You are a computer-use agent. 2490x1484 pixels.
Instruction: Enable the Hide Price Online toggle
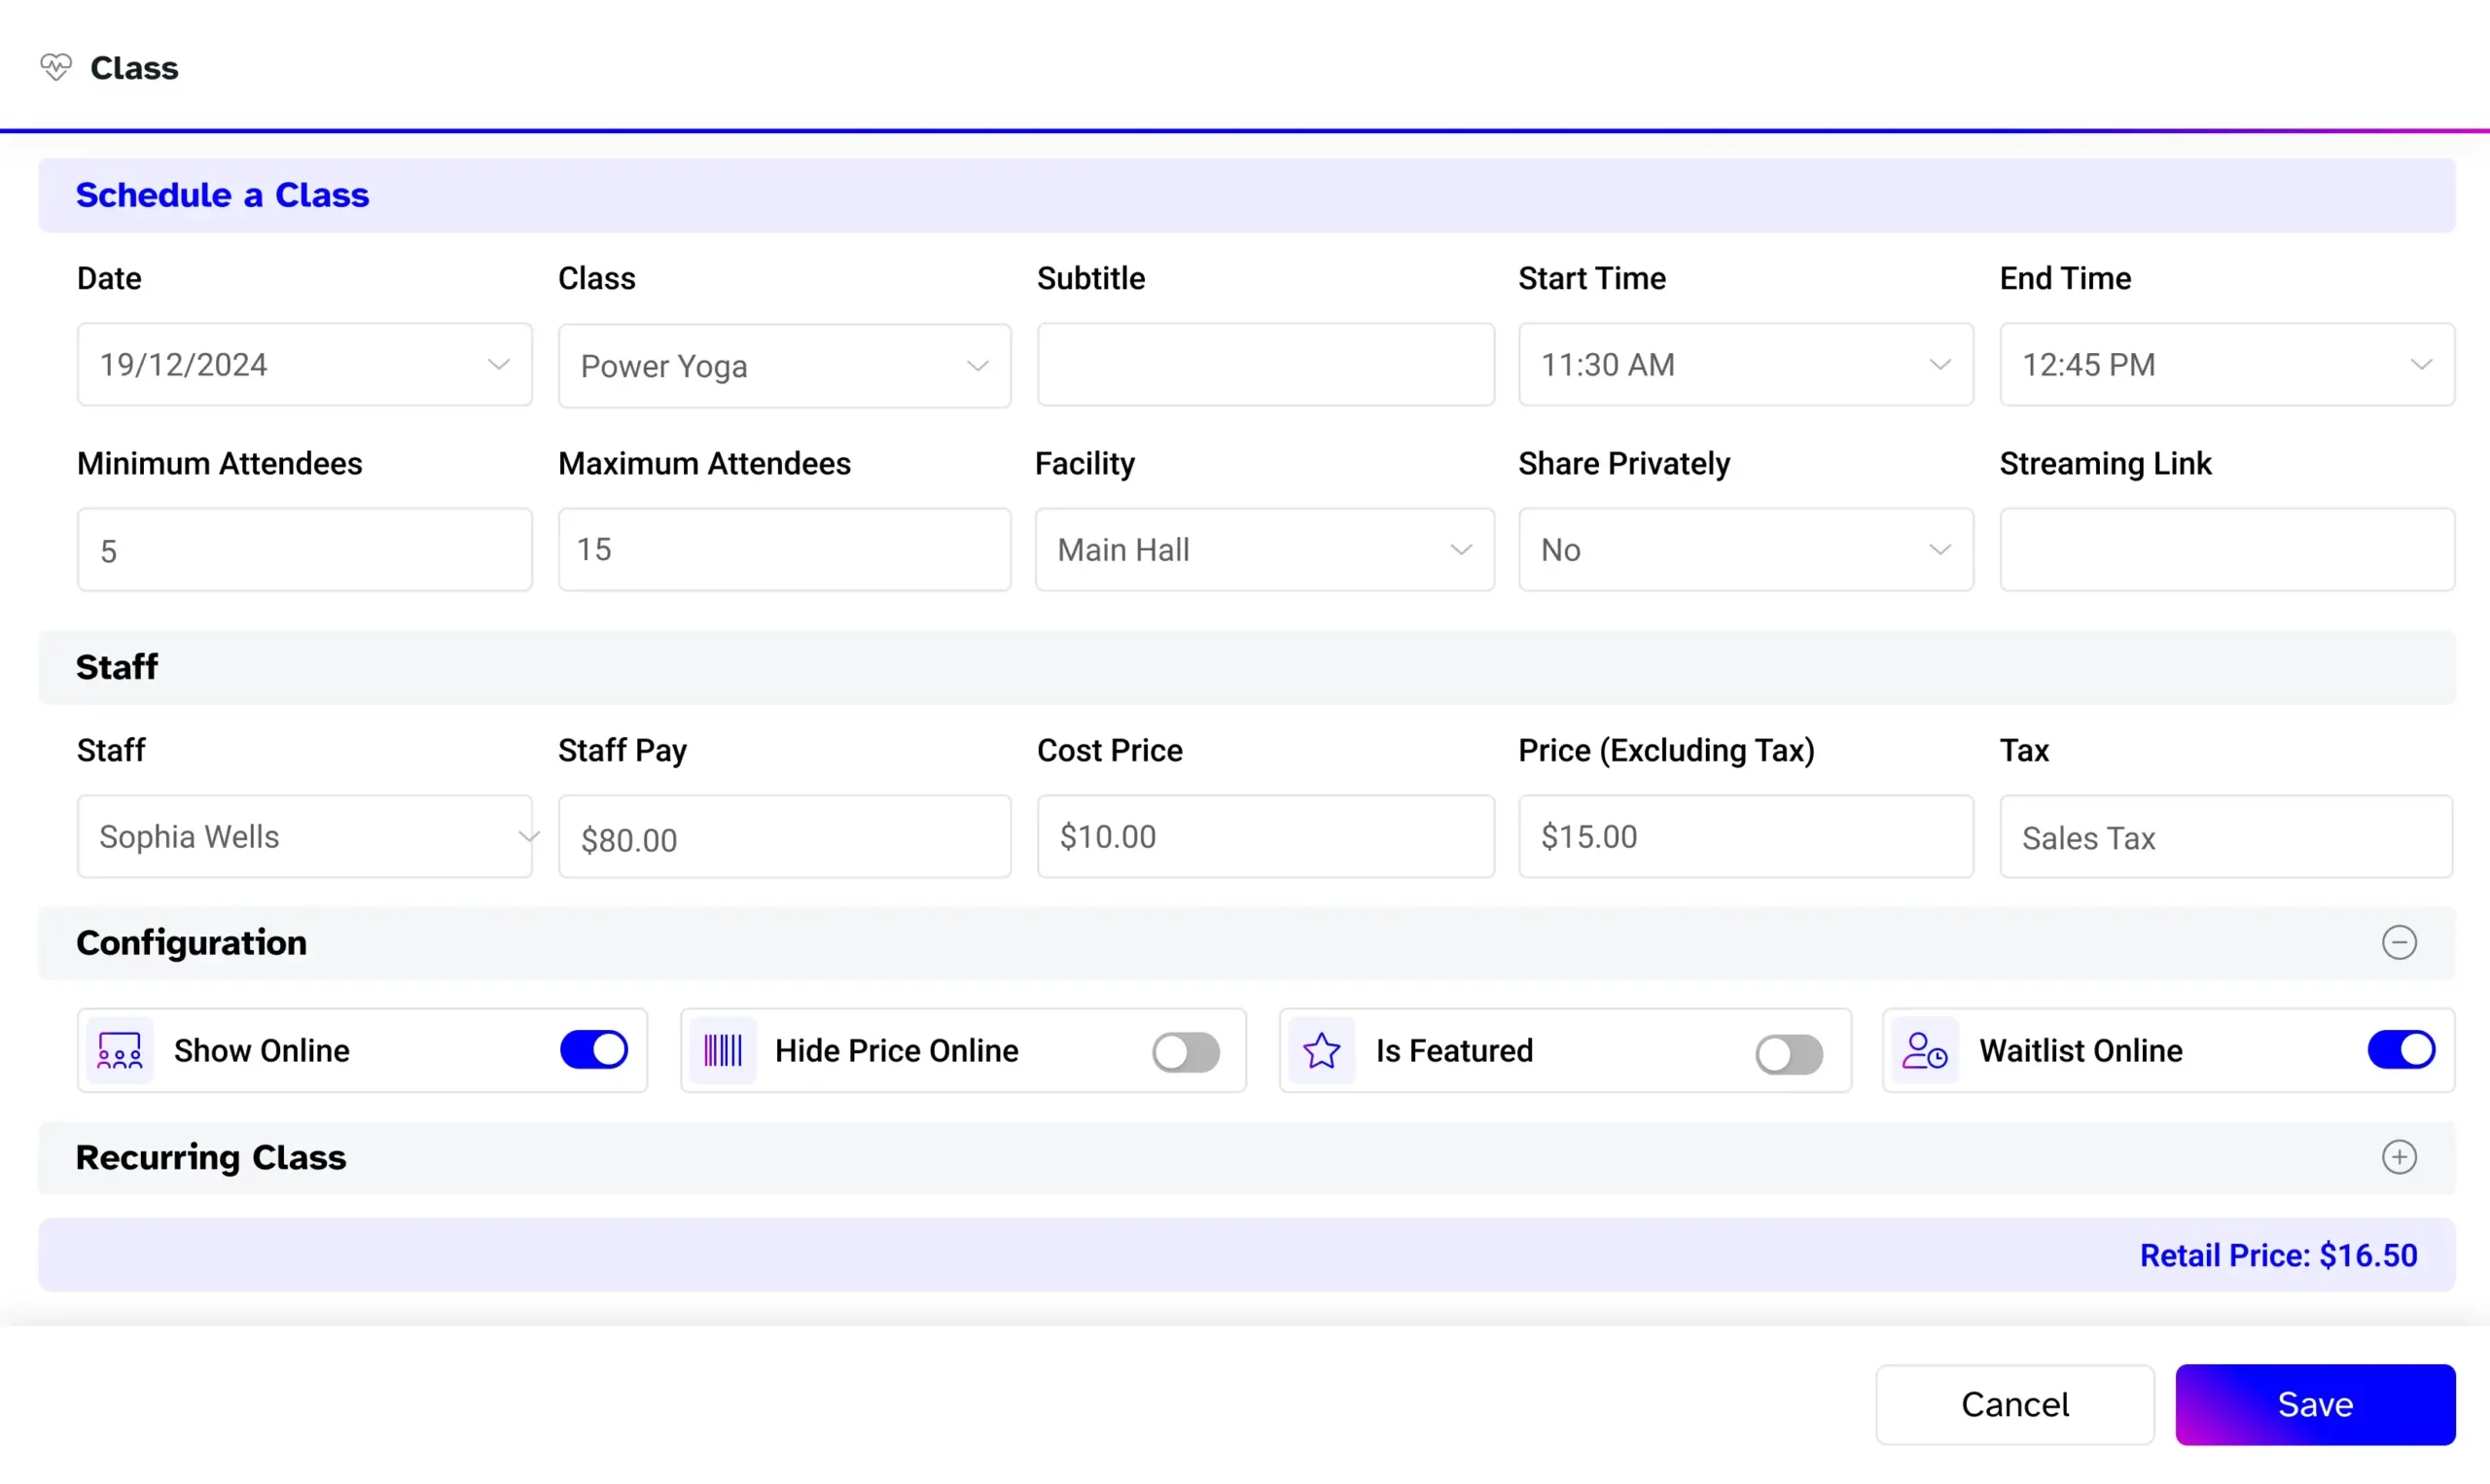click(x=1185, y=1051)
